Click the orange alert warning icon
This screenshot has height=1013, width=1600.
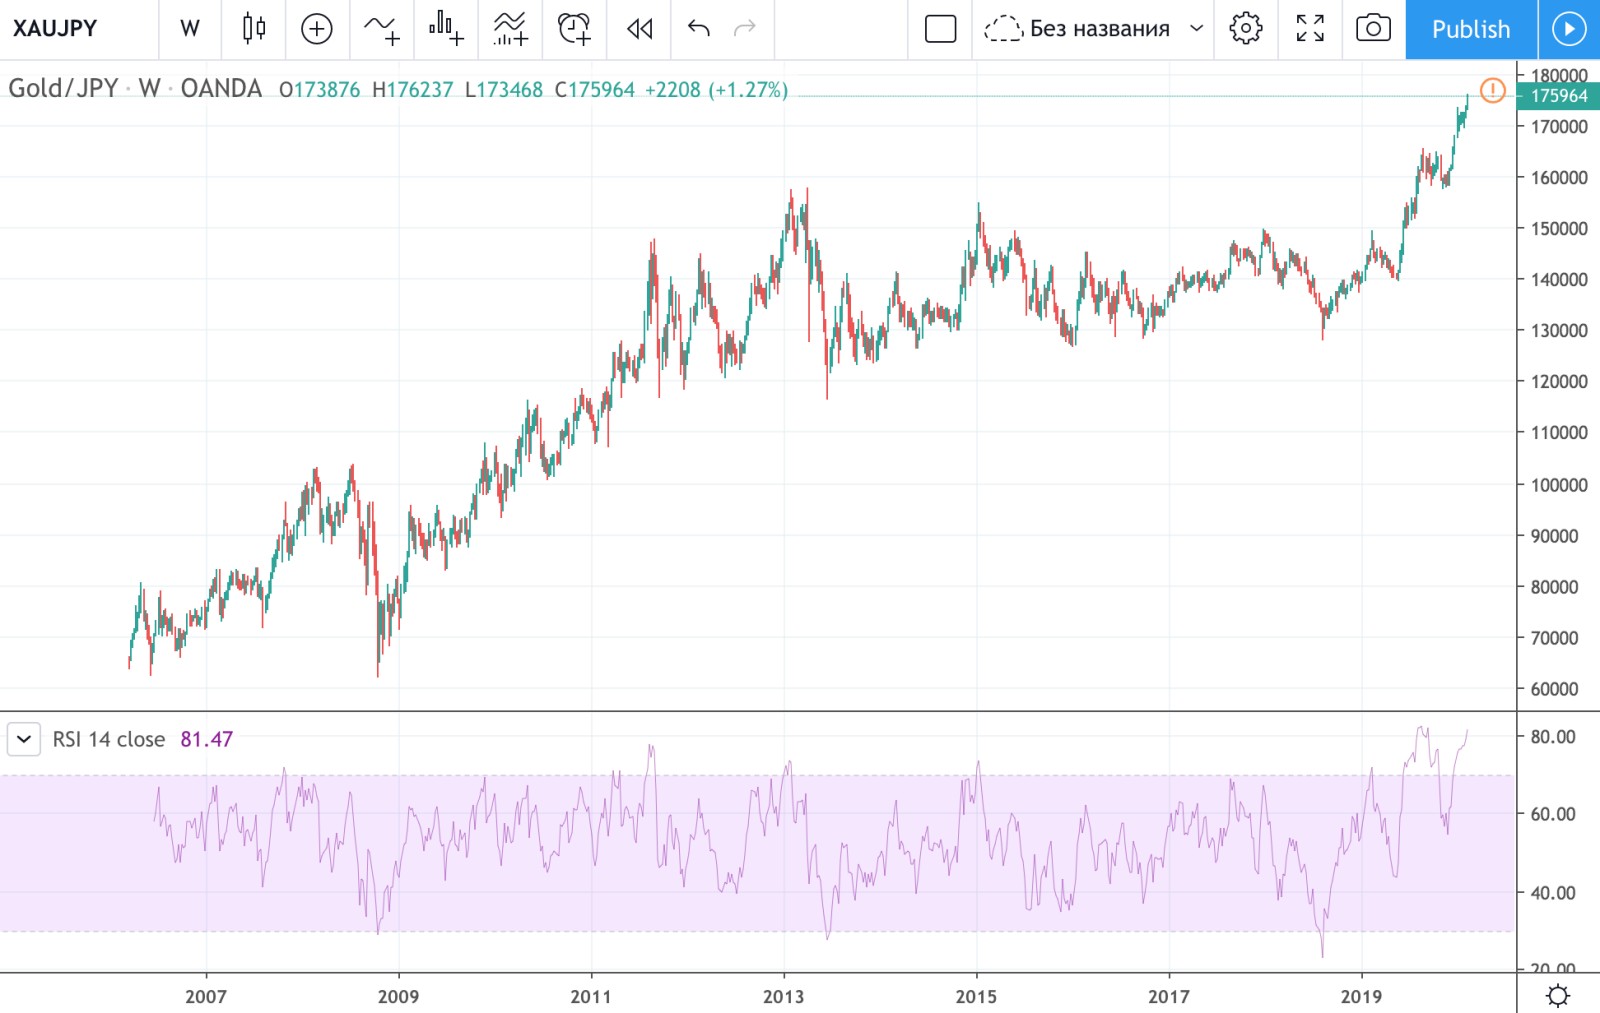1492,91
